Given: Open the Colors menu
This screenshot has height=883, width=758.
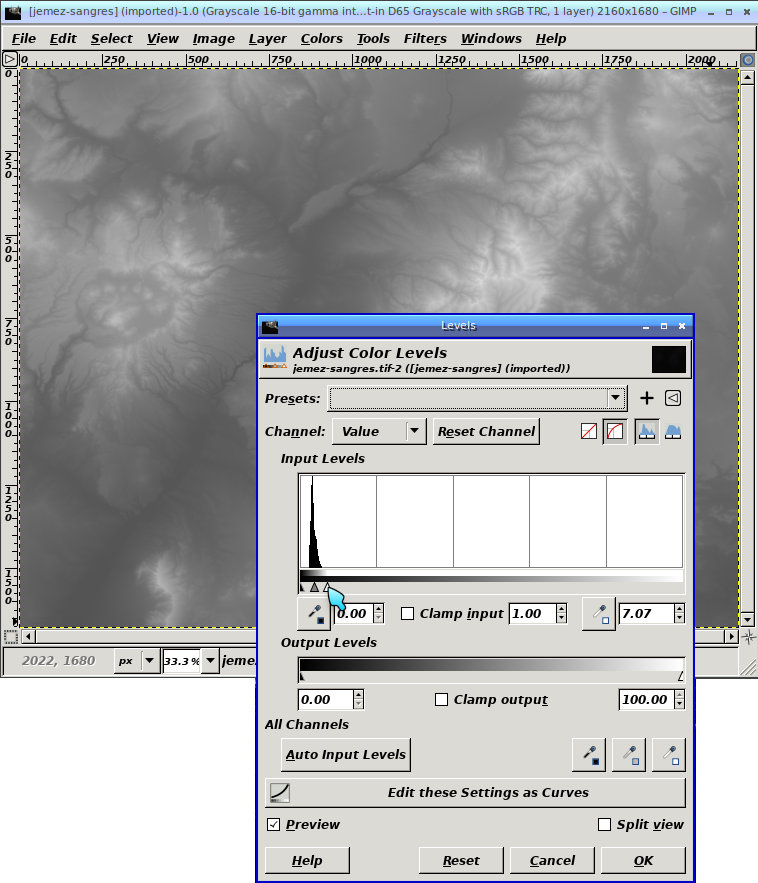Looking at the screenshot, I should (322, 38).
